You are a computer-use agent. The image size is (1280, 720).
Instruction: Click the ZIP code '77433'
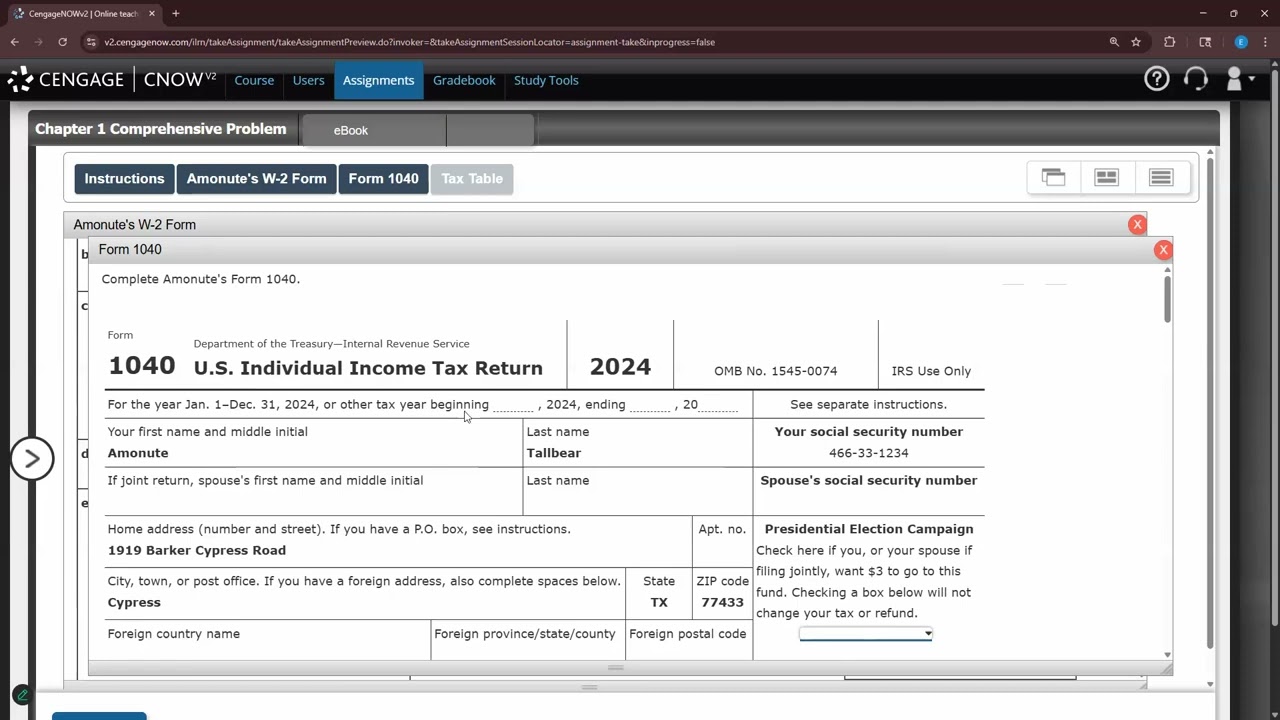(722, 603)
